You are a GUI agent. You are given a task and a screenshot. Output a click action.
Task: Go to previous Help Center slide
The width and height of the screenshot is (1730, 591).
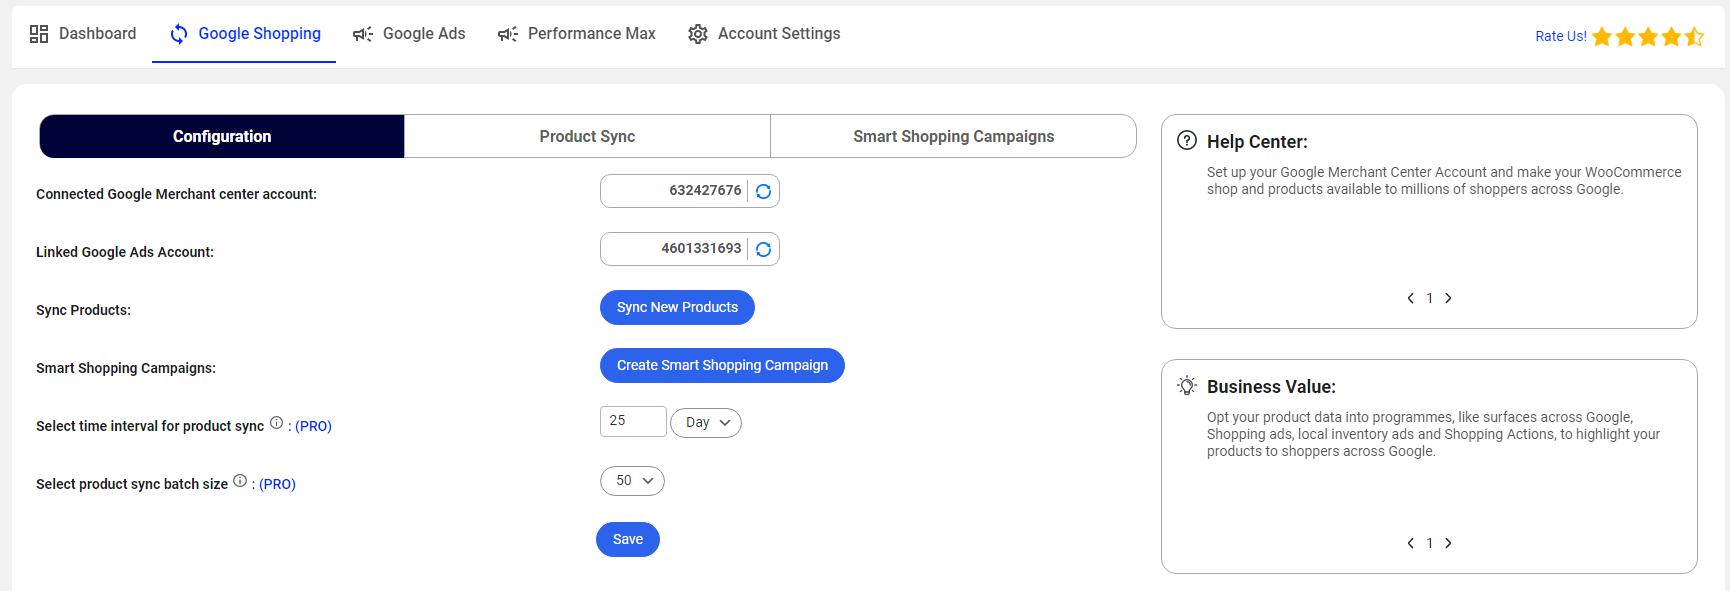pyautogui.click(x=1411, y=298)
